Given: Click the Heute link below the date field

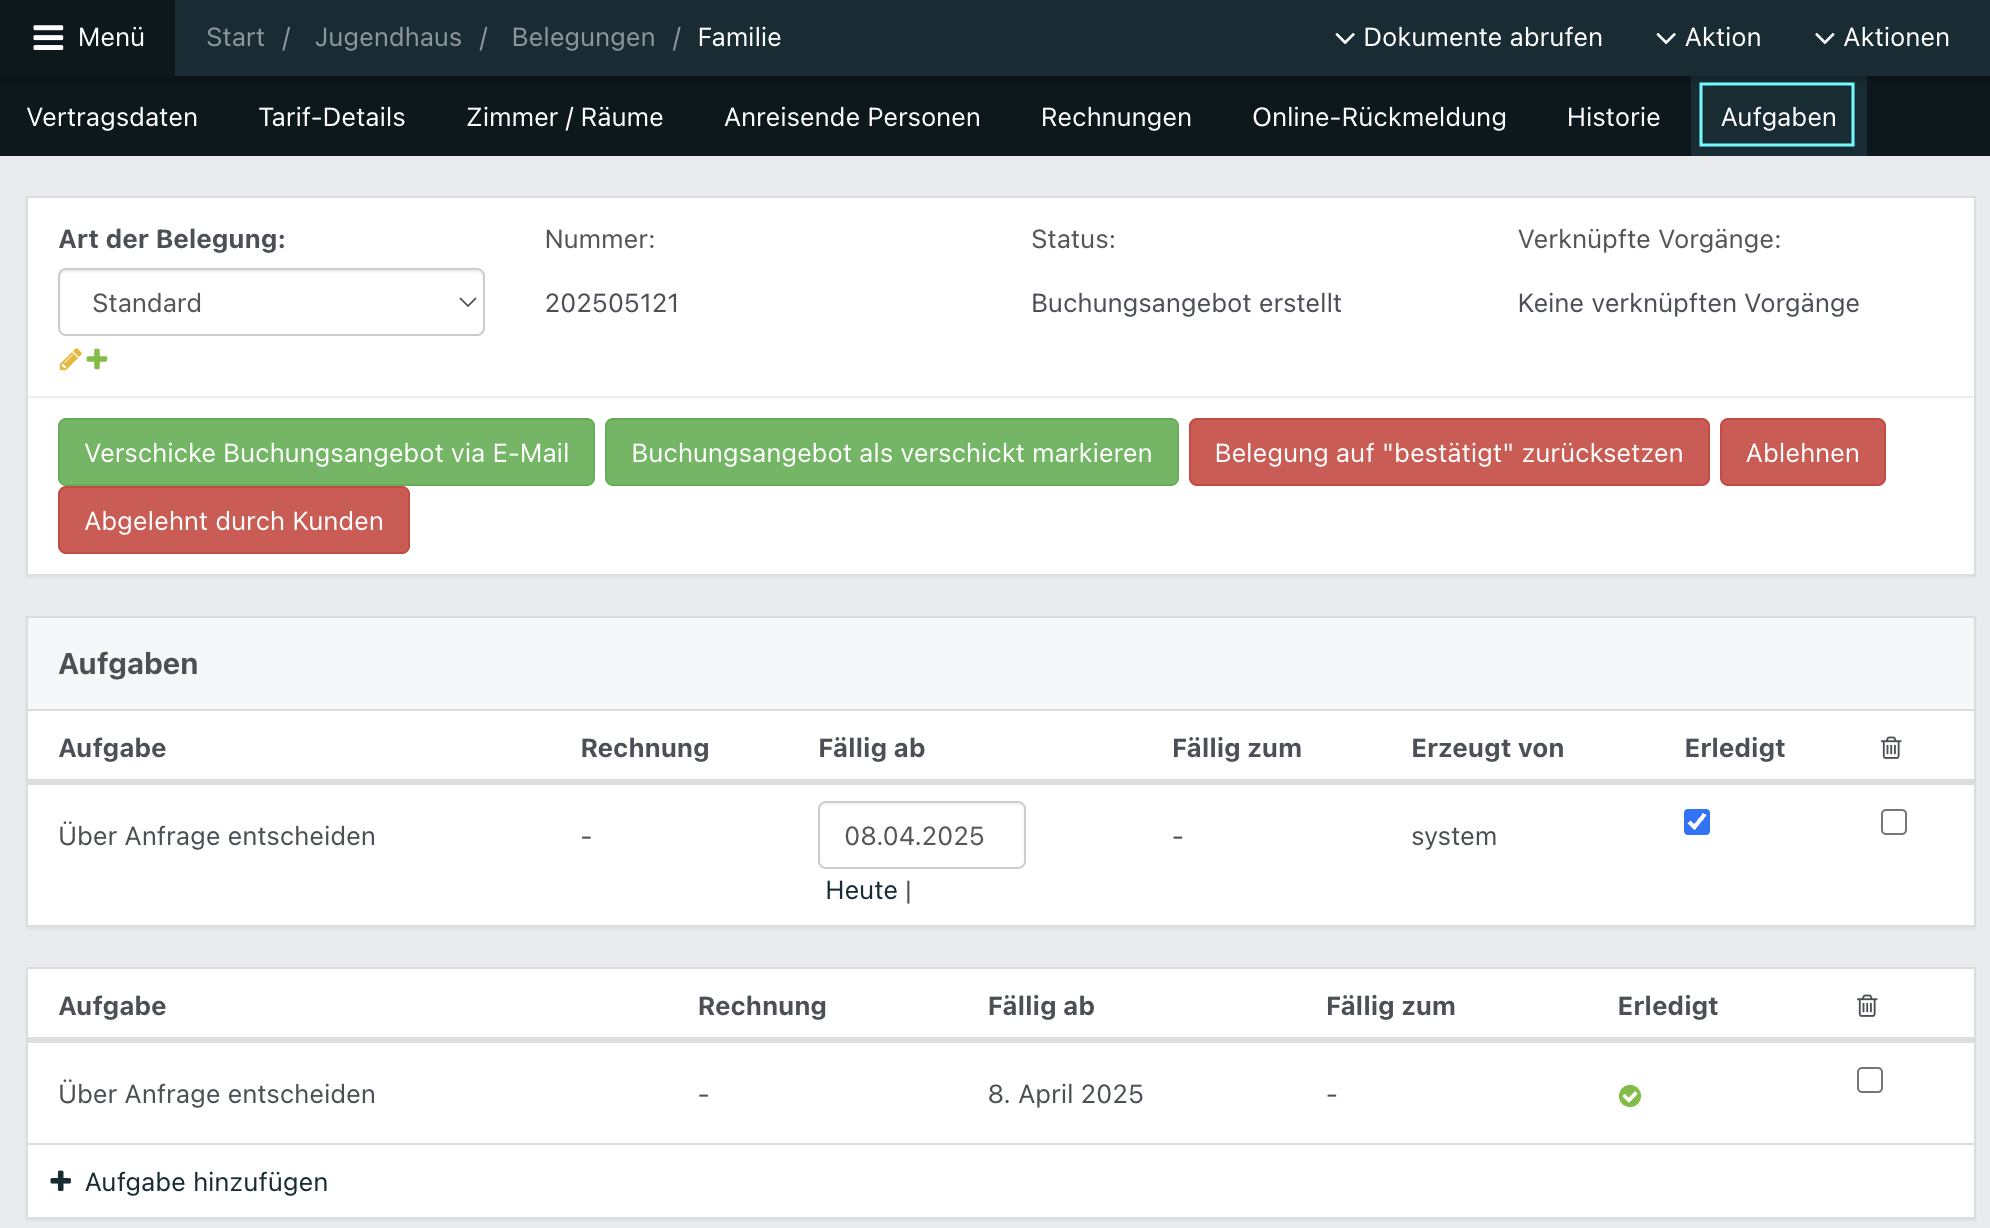Looking at the screenshot, I should tap(861, 890).
